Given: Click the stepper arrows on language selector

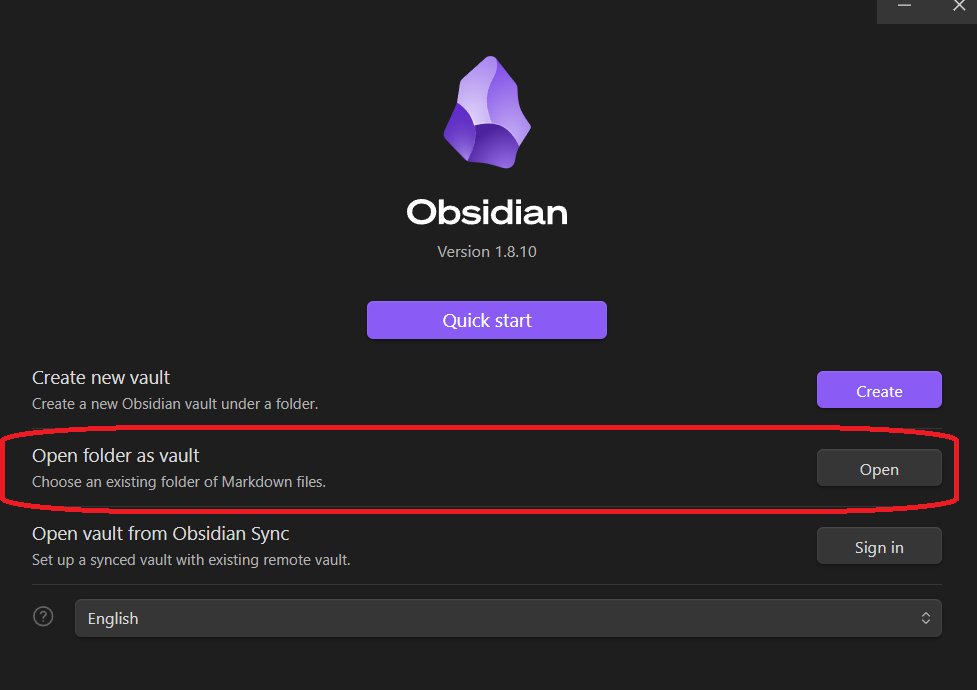Looking at the screenshot, I should coord(926,617).
